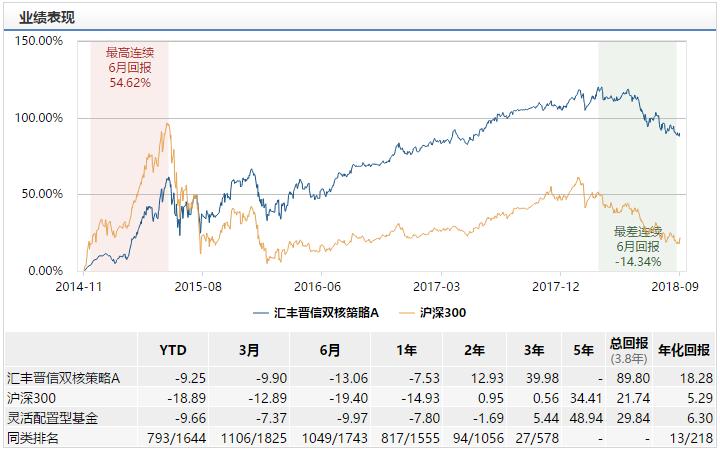Click the 2015-08 x-axis date label
The height and width of the screenshot is (451, 720).
click(198, 287)
